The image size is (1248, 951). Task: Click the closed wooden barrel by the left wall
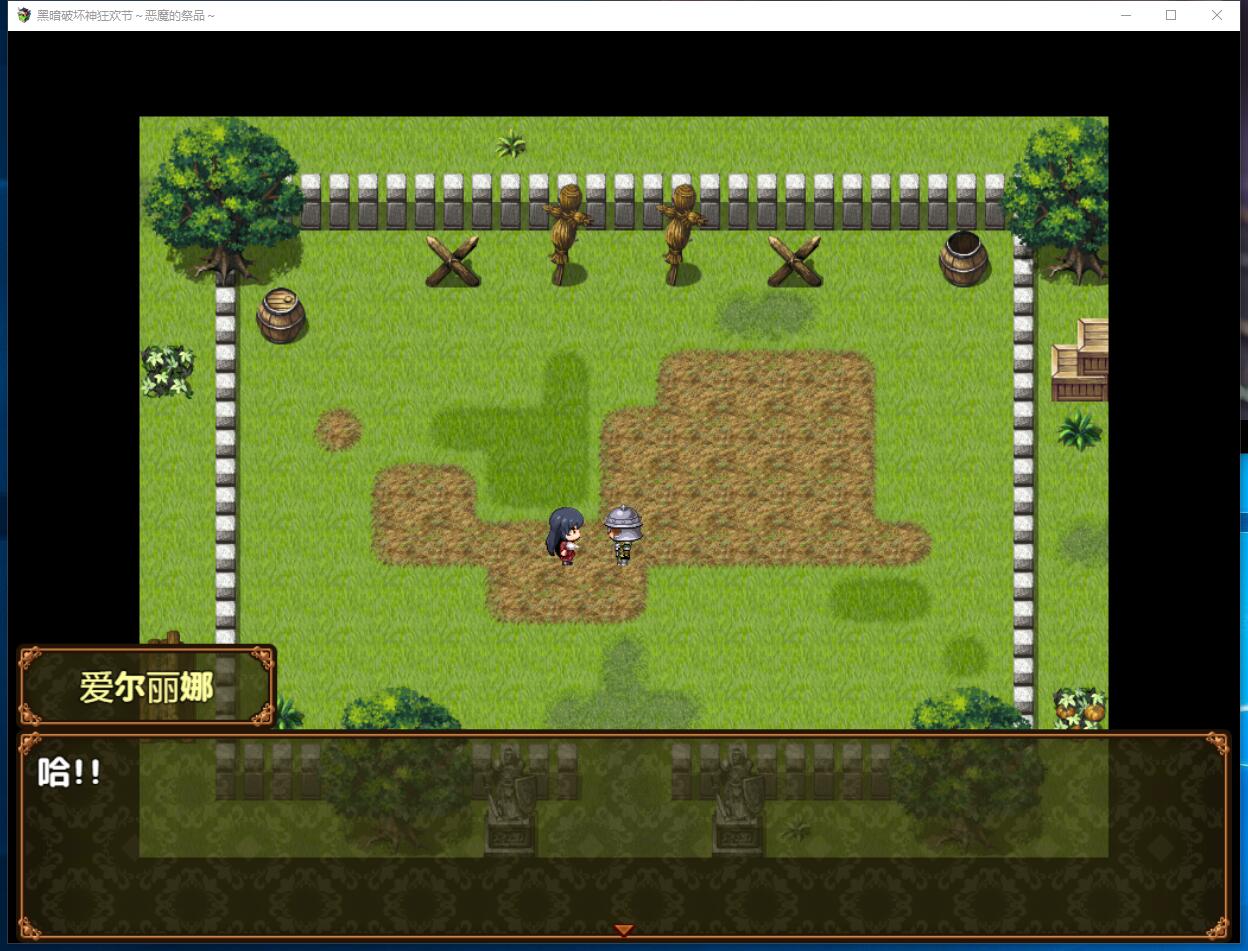click(x=281, y=316)
